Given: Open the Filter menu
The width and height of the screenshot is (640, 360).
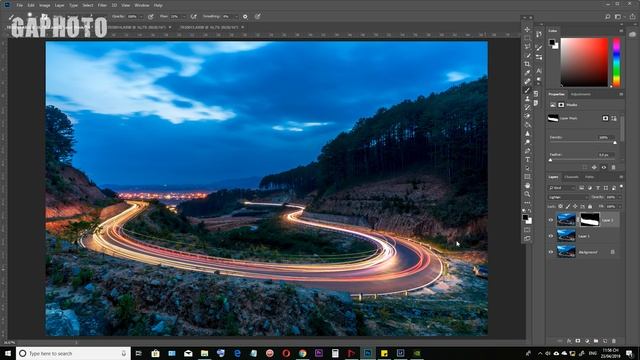Looking at the screenshot, I should (102, 5).
